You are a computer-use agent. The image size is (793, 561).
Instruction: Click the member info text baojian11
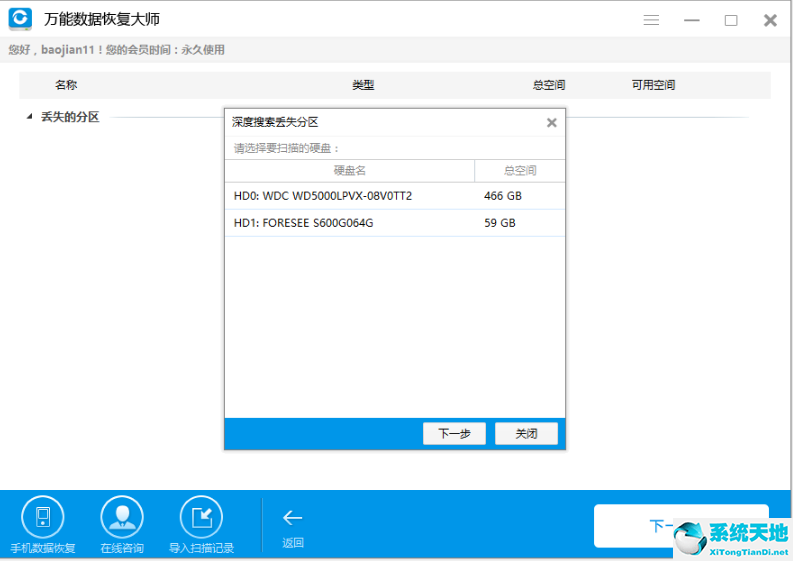tap(68, 50)
